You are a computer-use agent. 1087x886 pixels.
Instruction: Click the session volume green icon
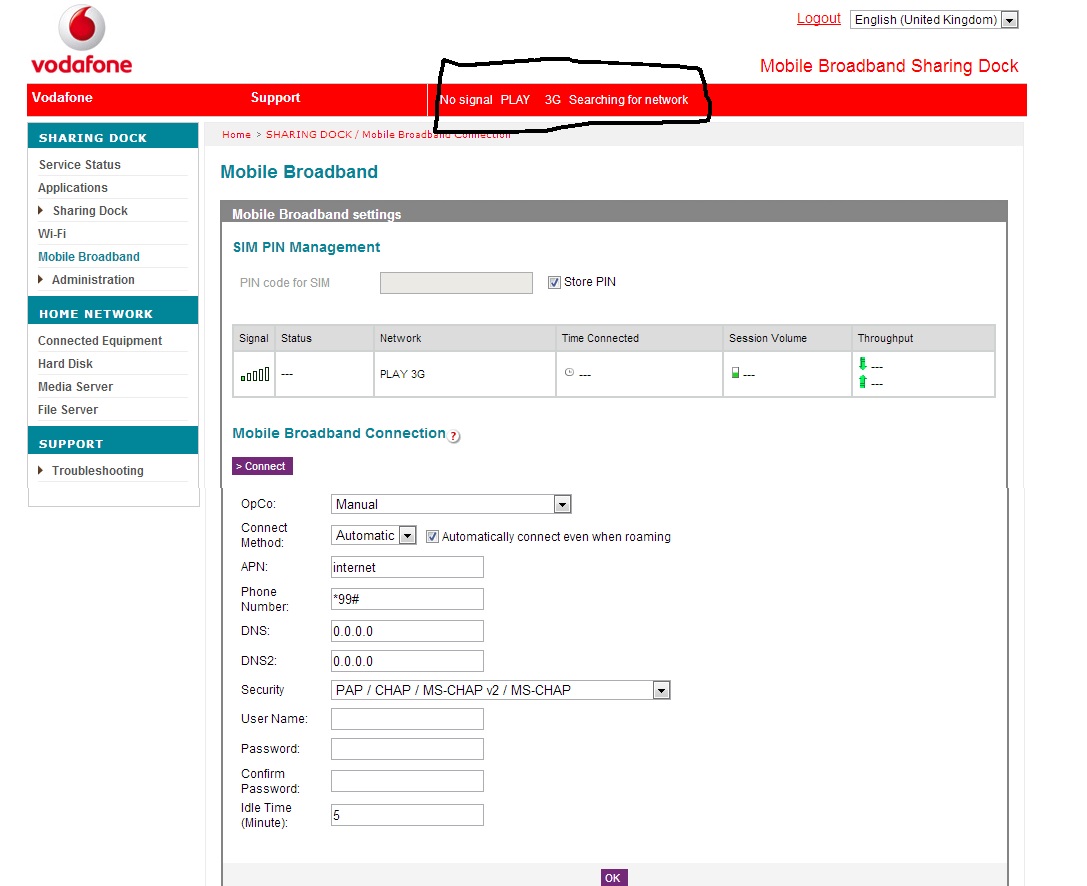click(735, 373)
